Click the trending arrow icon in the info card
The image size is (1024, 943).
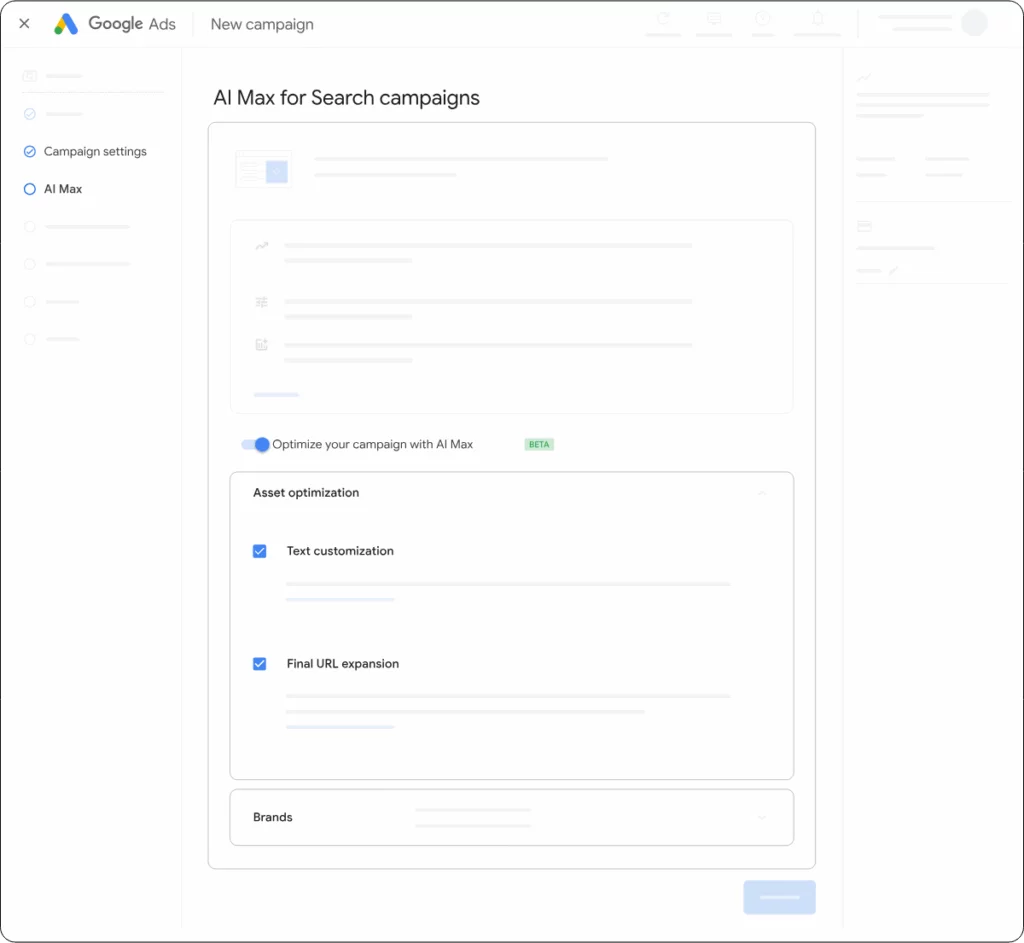pos(262,245)
